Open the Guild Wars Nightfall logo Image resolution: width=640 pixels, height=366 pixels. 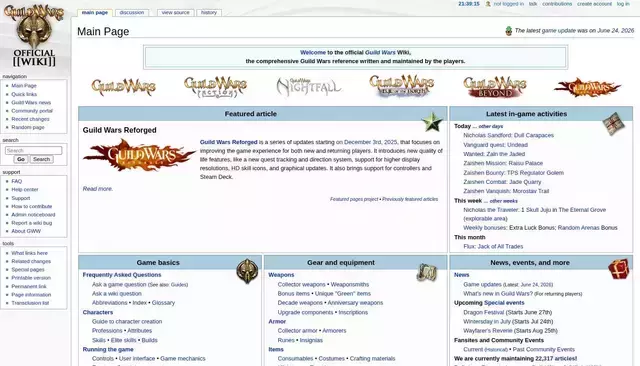click(309, 87)
